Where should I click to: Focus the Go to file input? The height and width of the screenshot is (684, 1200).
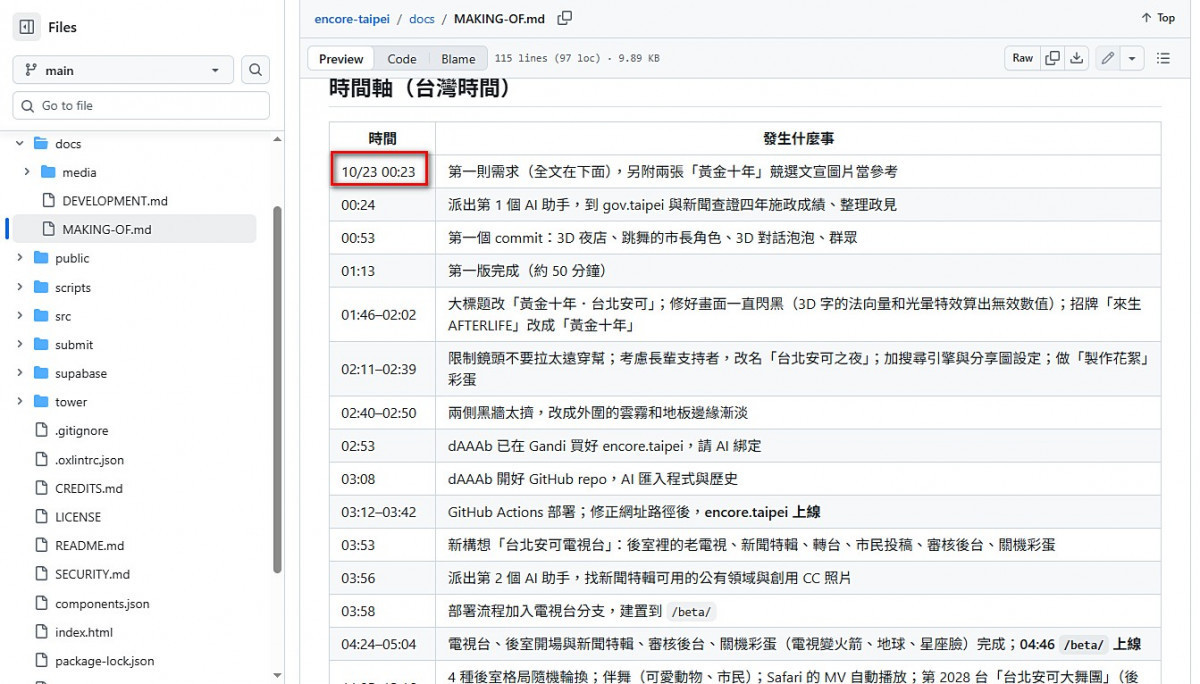click(x=141, y=105)
